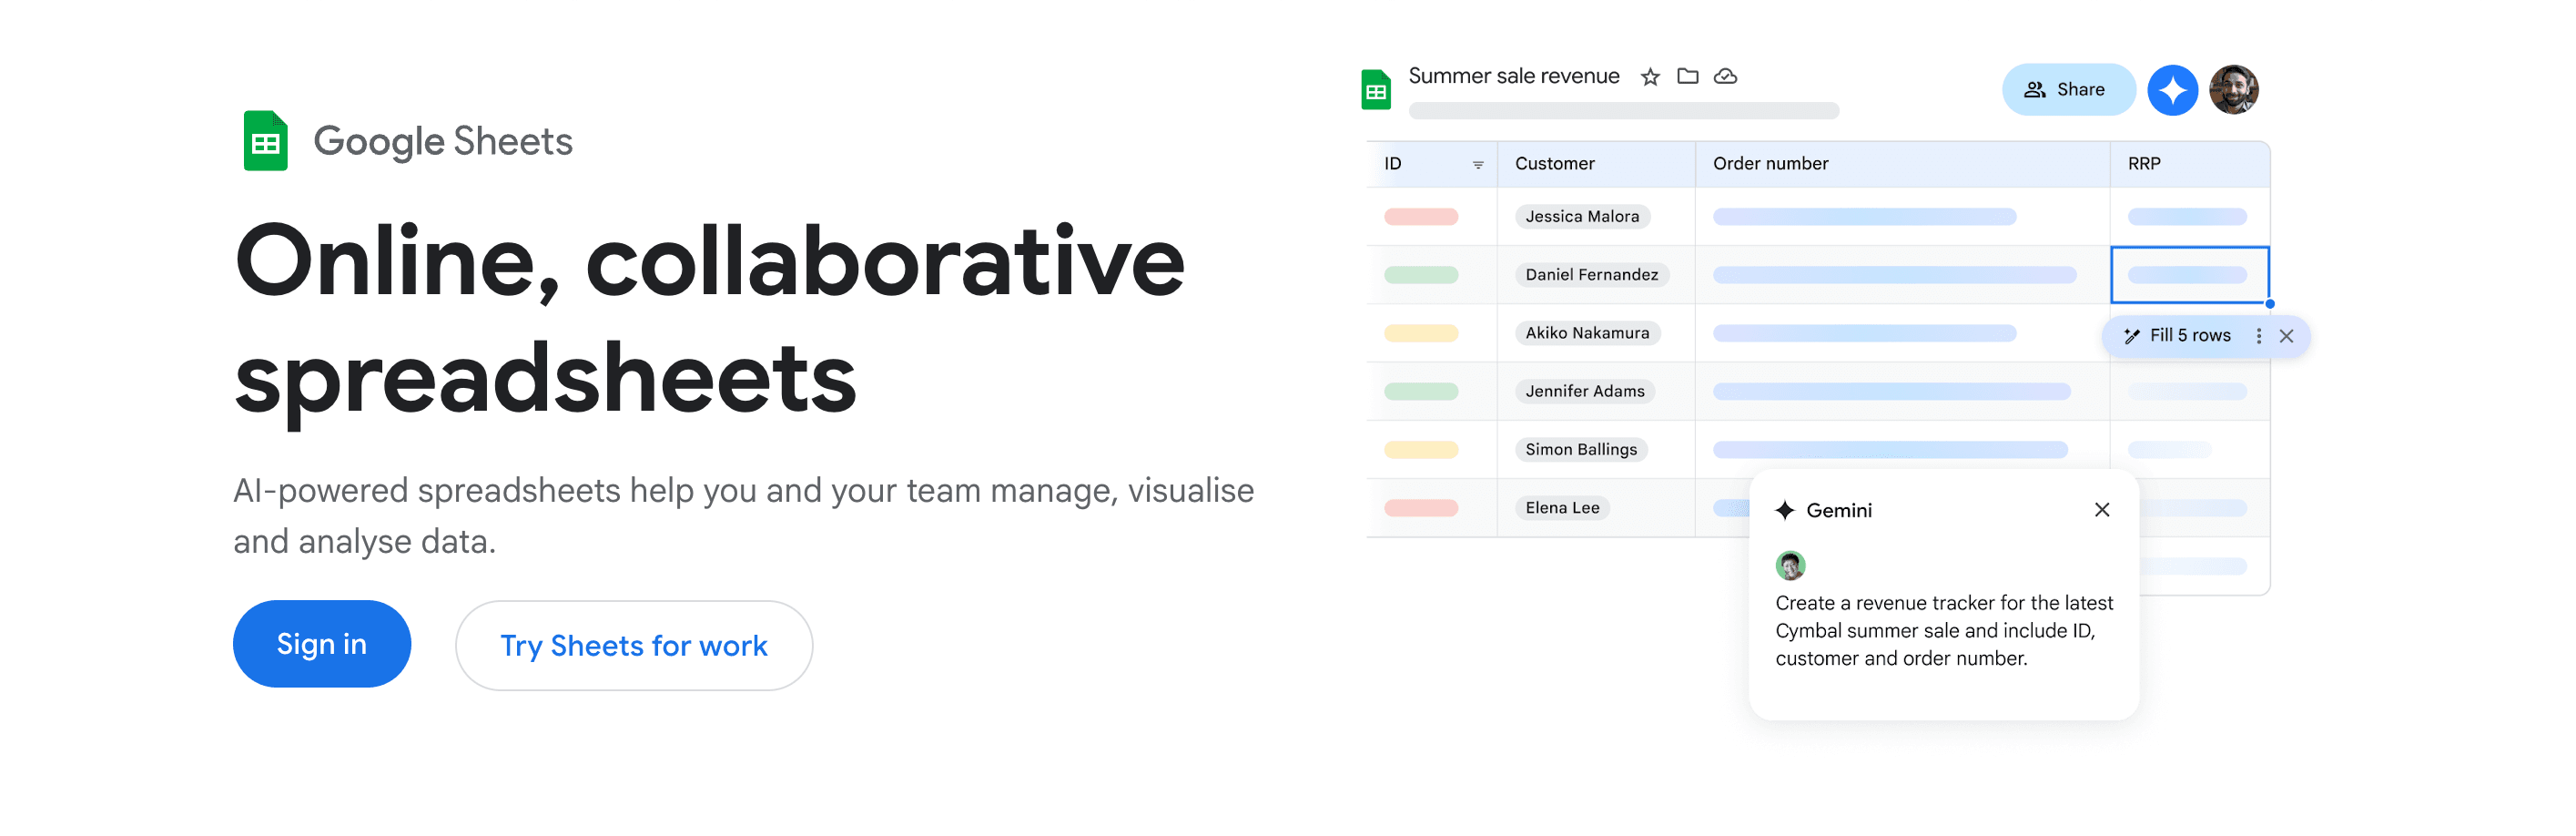Click the Share button

pyautogui.click(x=2068, y=89)
